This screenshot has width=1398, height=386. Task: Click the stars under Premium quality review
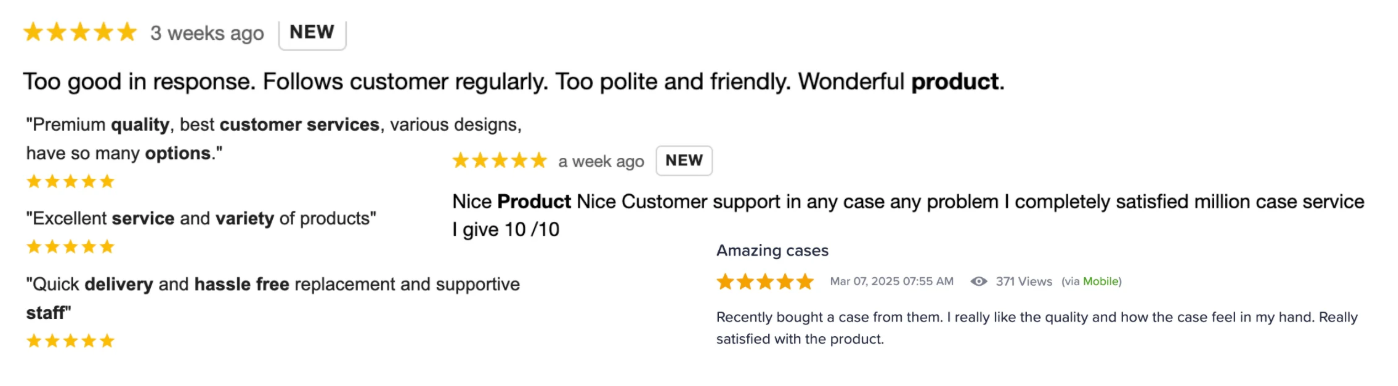coord(71,181)
